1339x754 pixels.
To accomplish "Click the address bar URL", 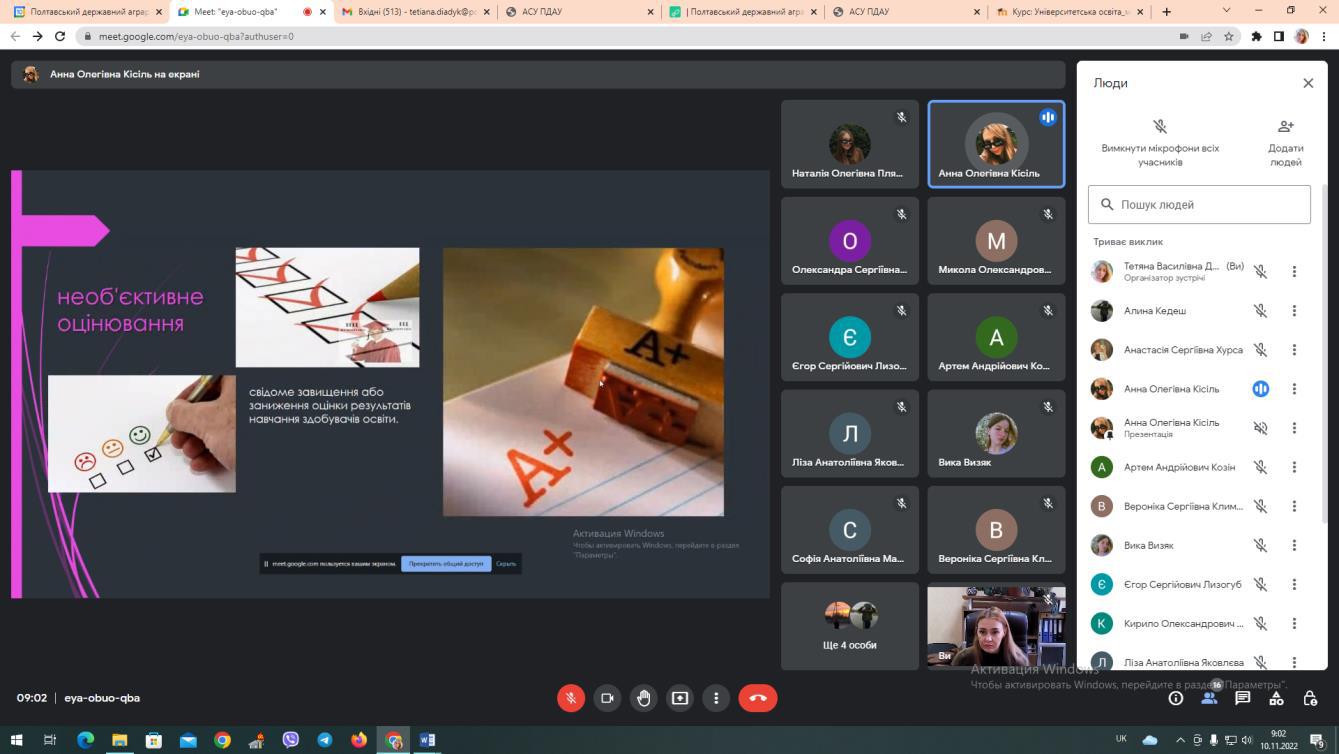I will (x=196, y=36).
